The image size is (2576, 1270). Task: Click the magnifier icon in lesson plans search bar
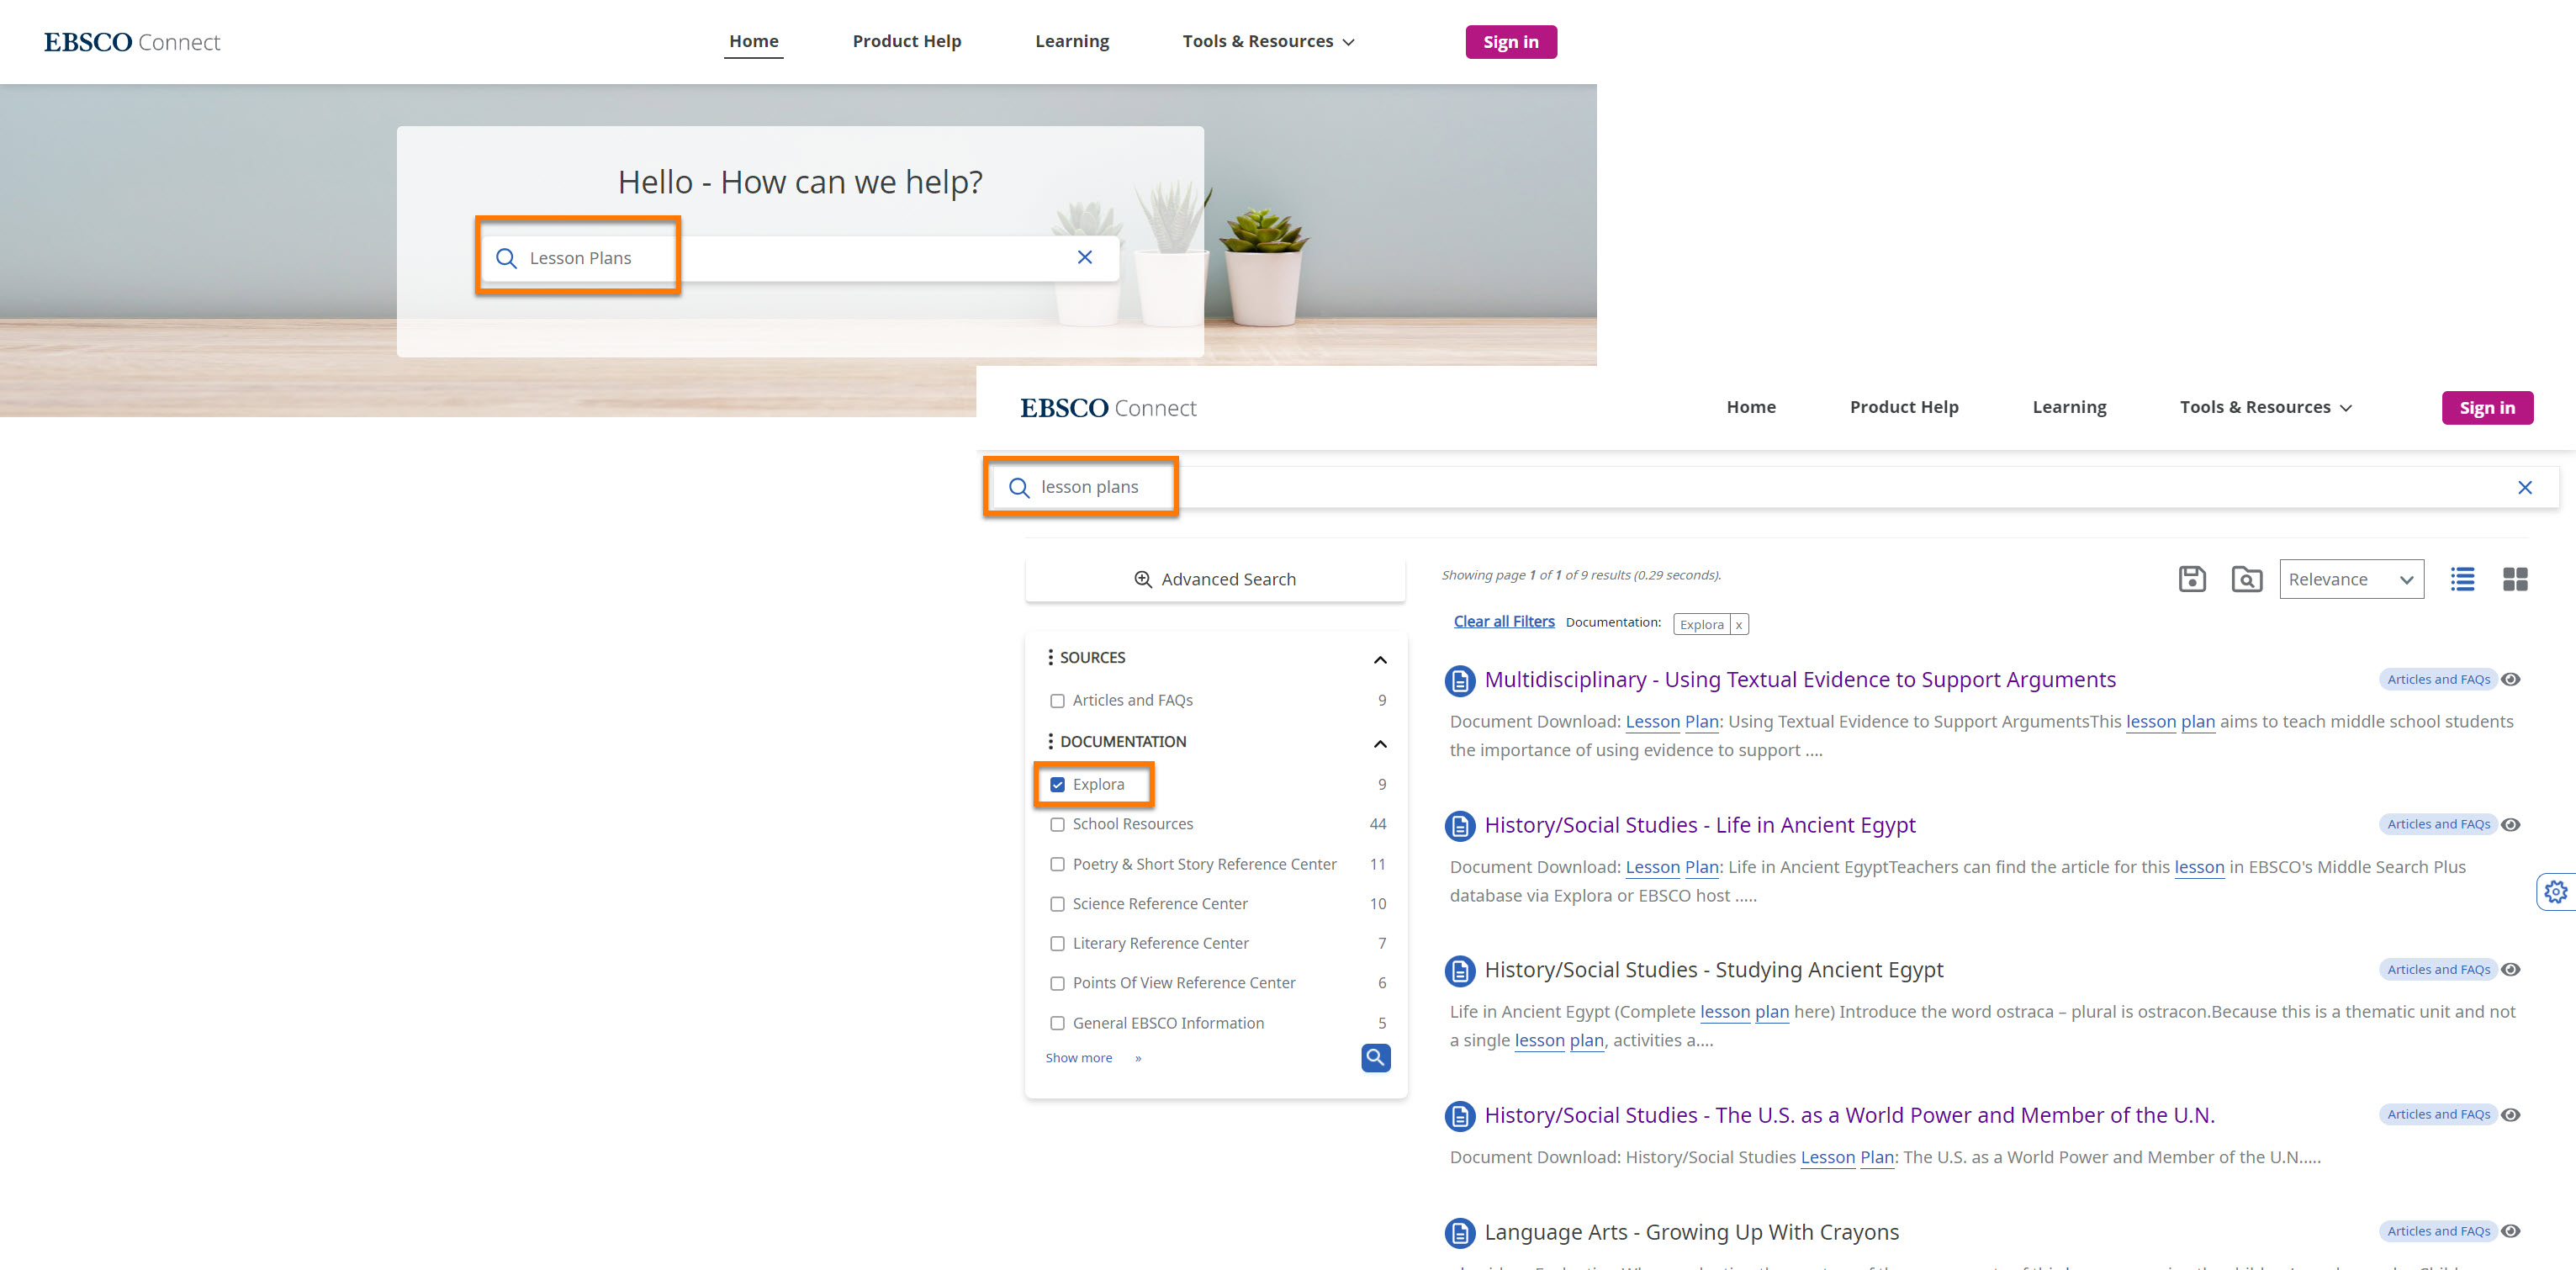pyautogui.click(x=1019, y=487)
